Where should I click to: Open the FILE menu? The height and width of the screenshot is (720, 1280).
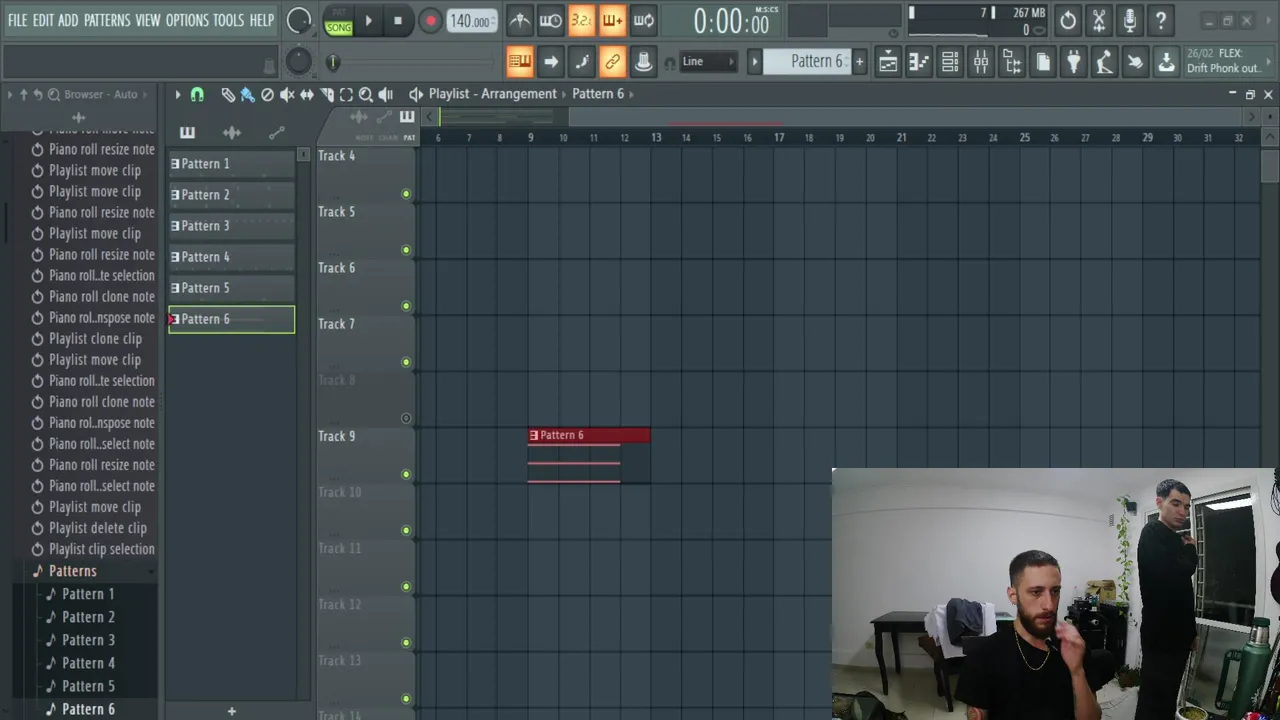(18, 20)
